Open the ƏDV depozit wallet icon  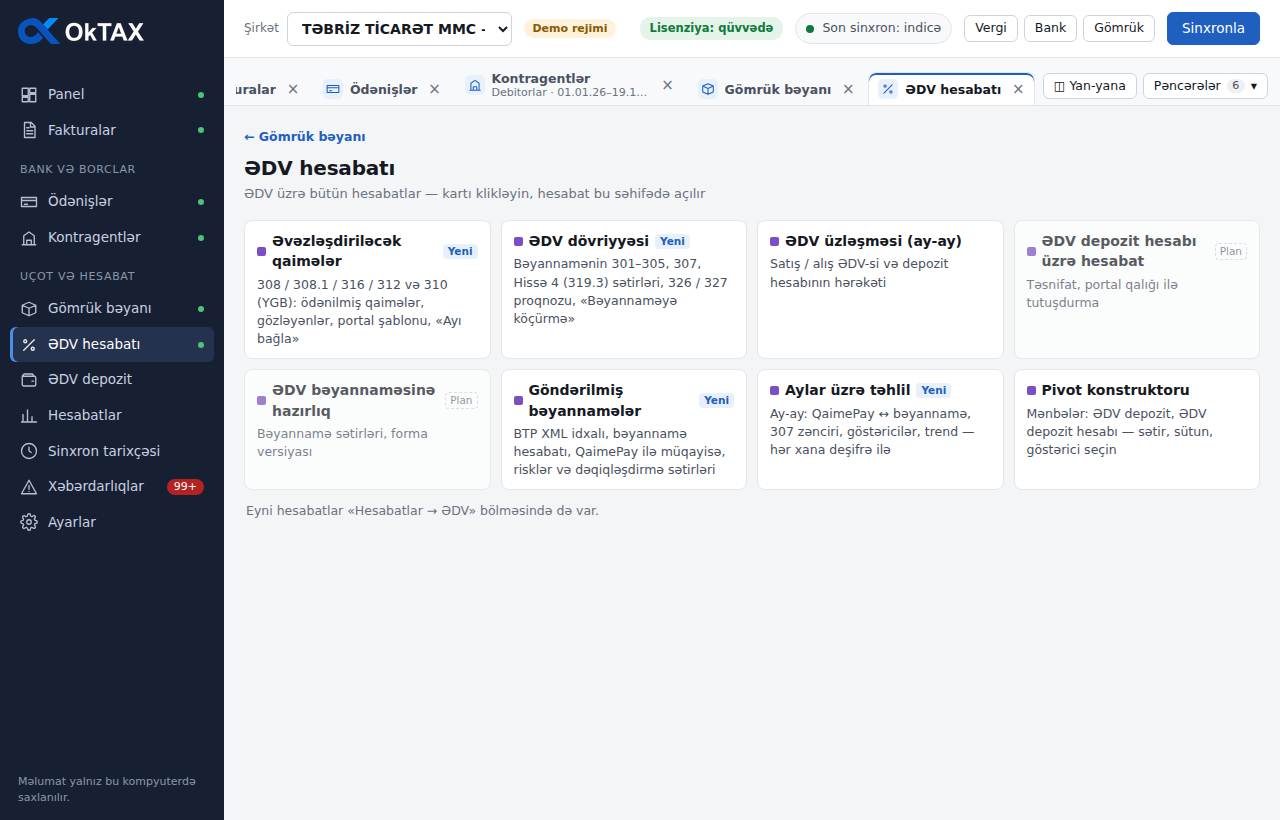pyautogui.click(x=29, y=380)
